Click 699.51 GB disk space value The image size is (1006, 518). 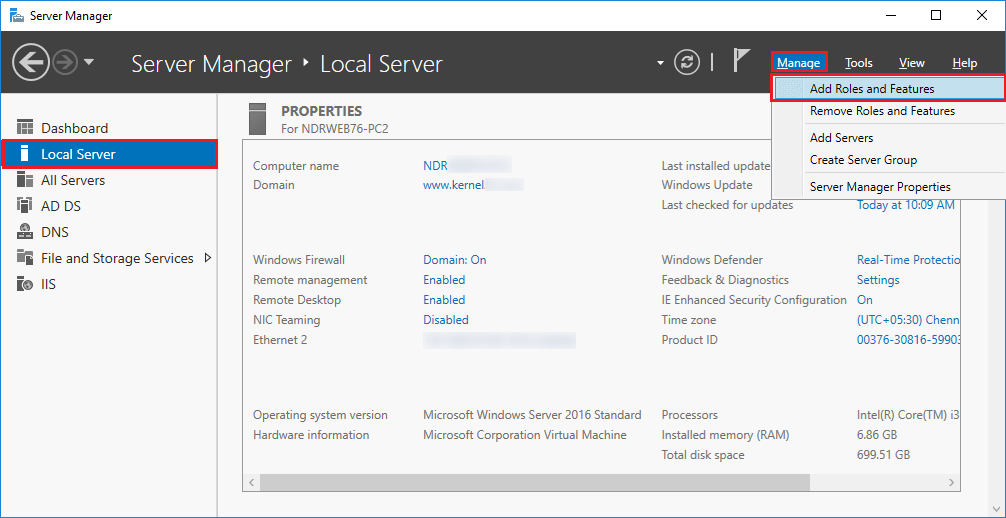(x=883, y=454)
